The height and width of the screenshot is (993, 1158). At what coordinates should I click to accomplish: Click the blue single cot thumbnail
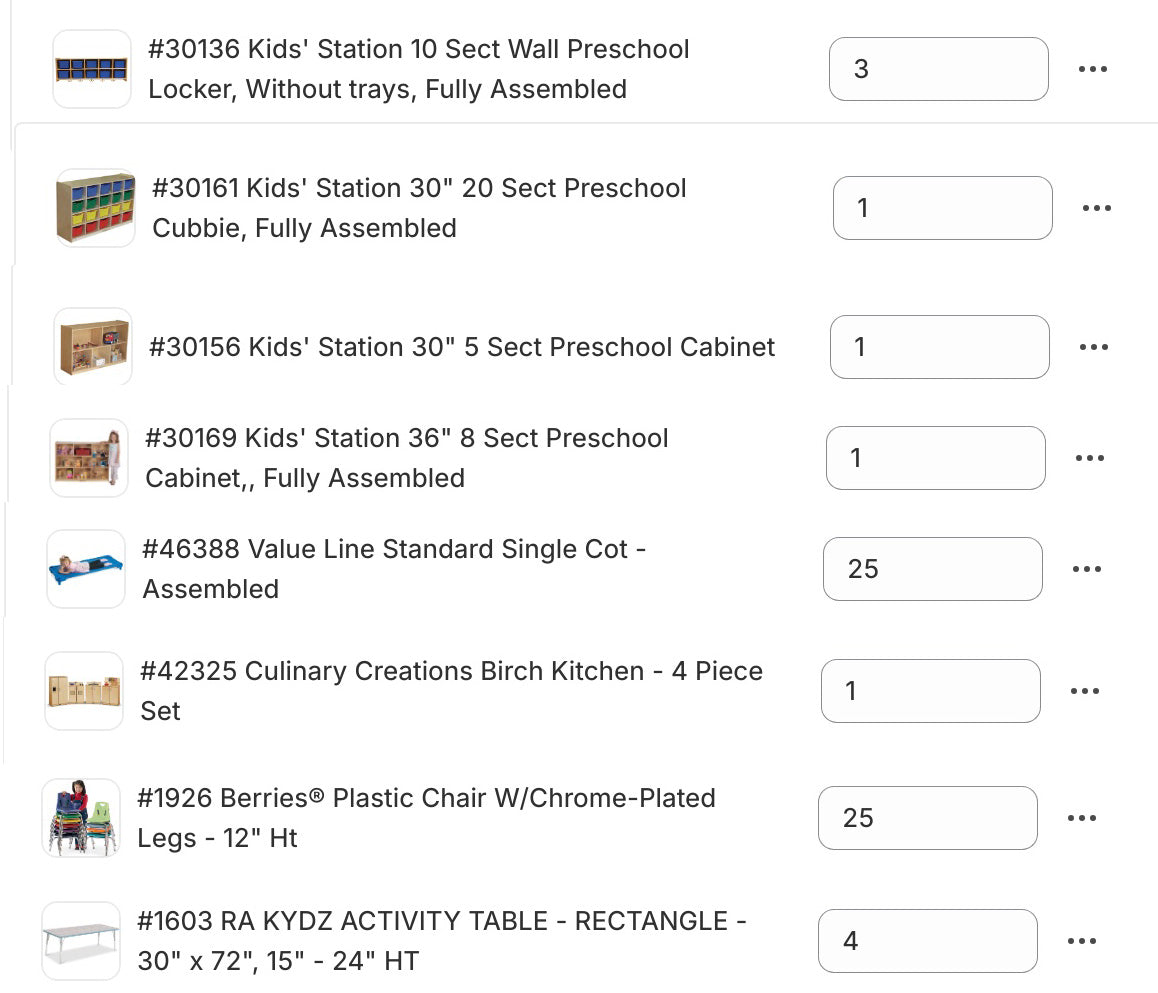point(86,569)
